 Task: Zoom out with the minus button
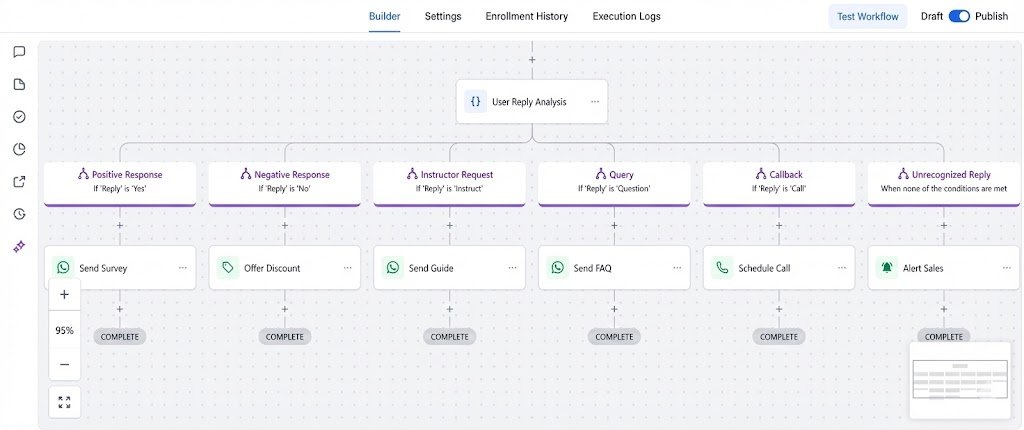coord(64,364)
